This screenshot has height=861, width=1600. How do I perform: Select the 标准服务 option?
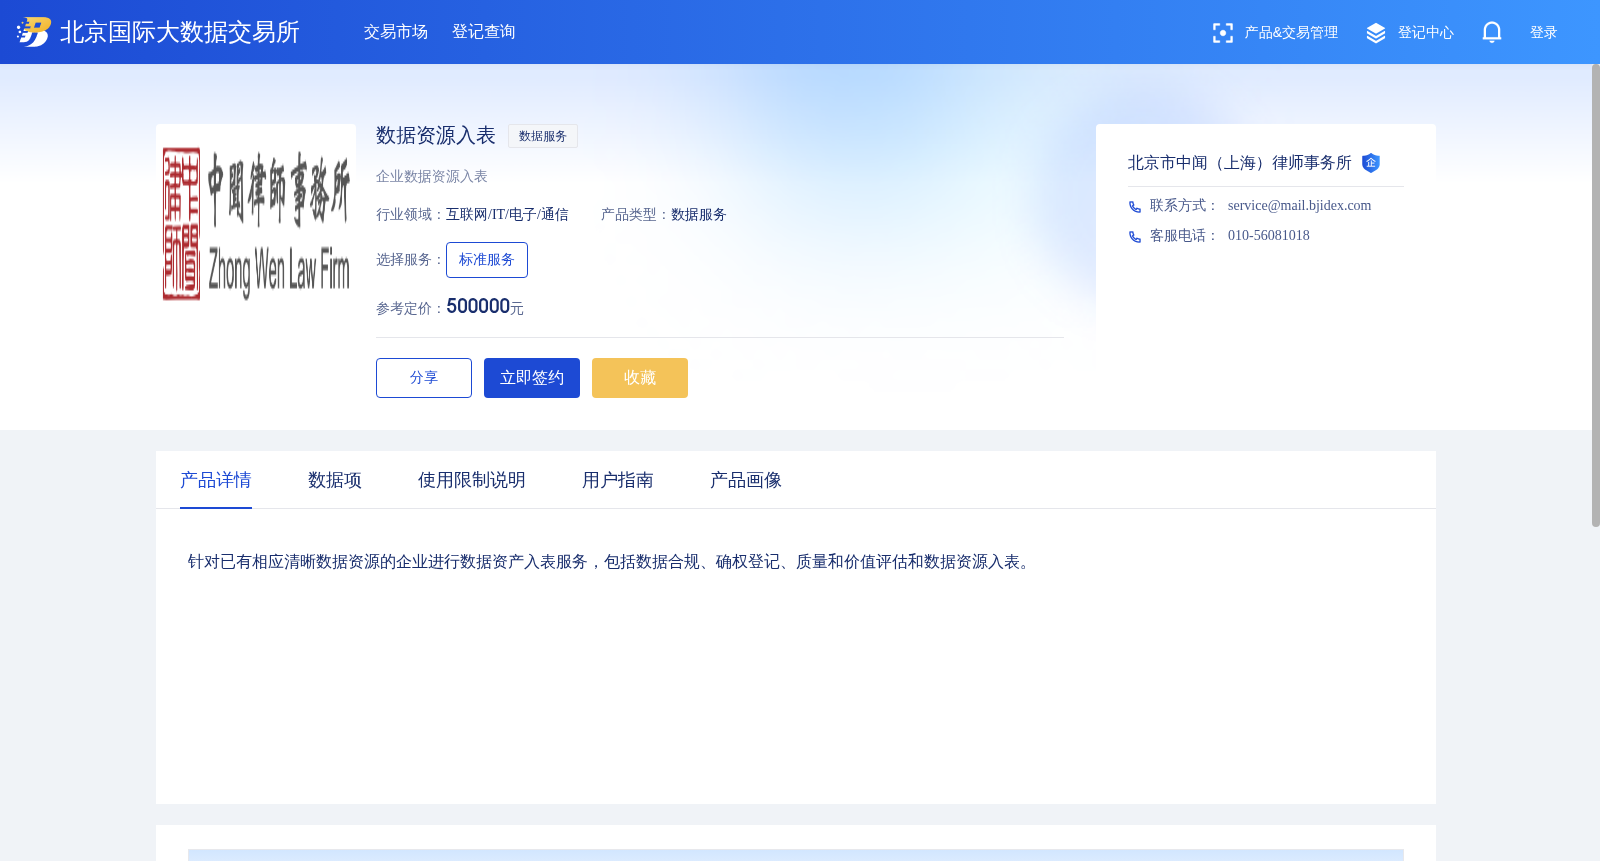[x=487, y=260]
